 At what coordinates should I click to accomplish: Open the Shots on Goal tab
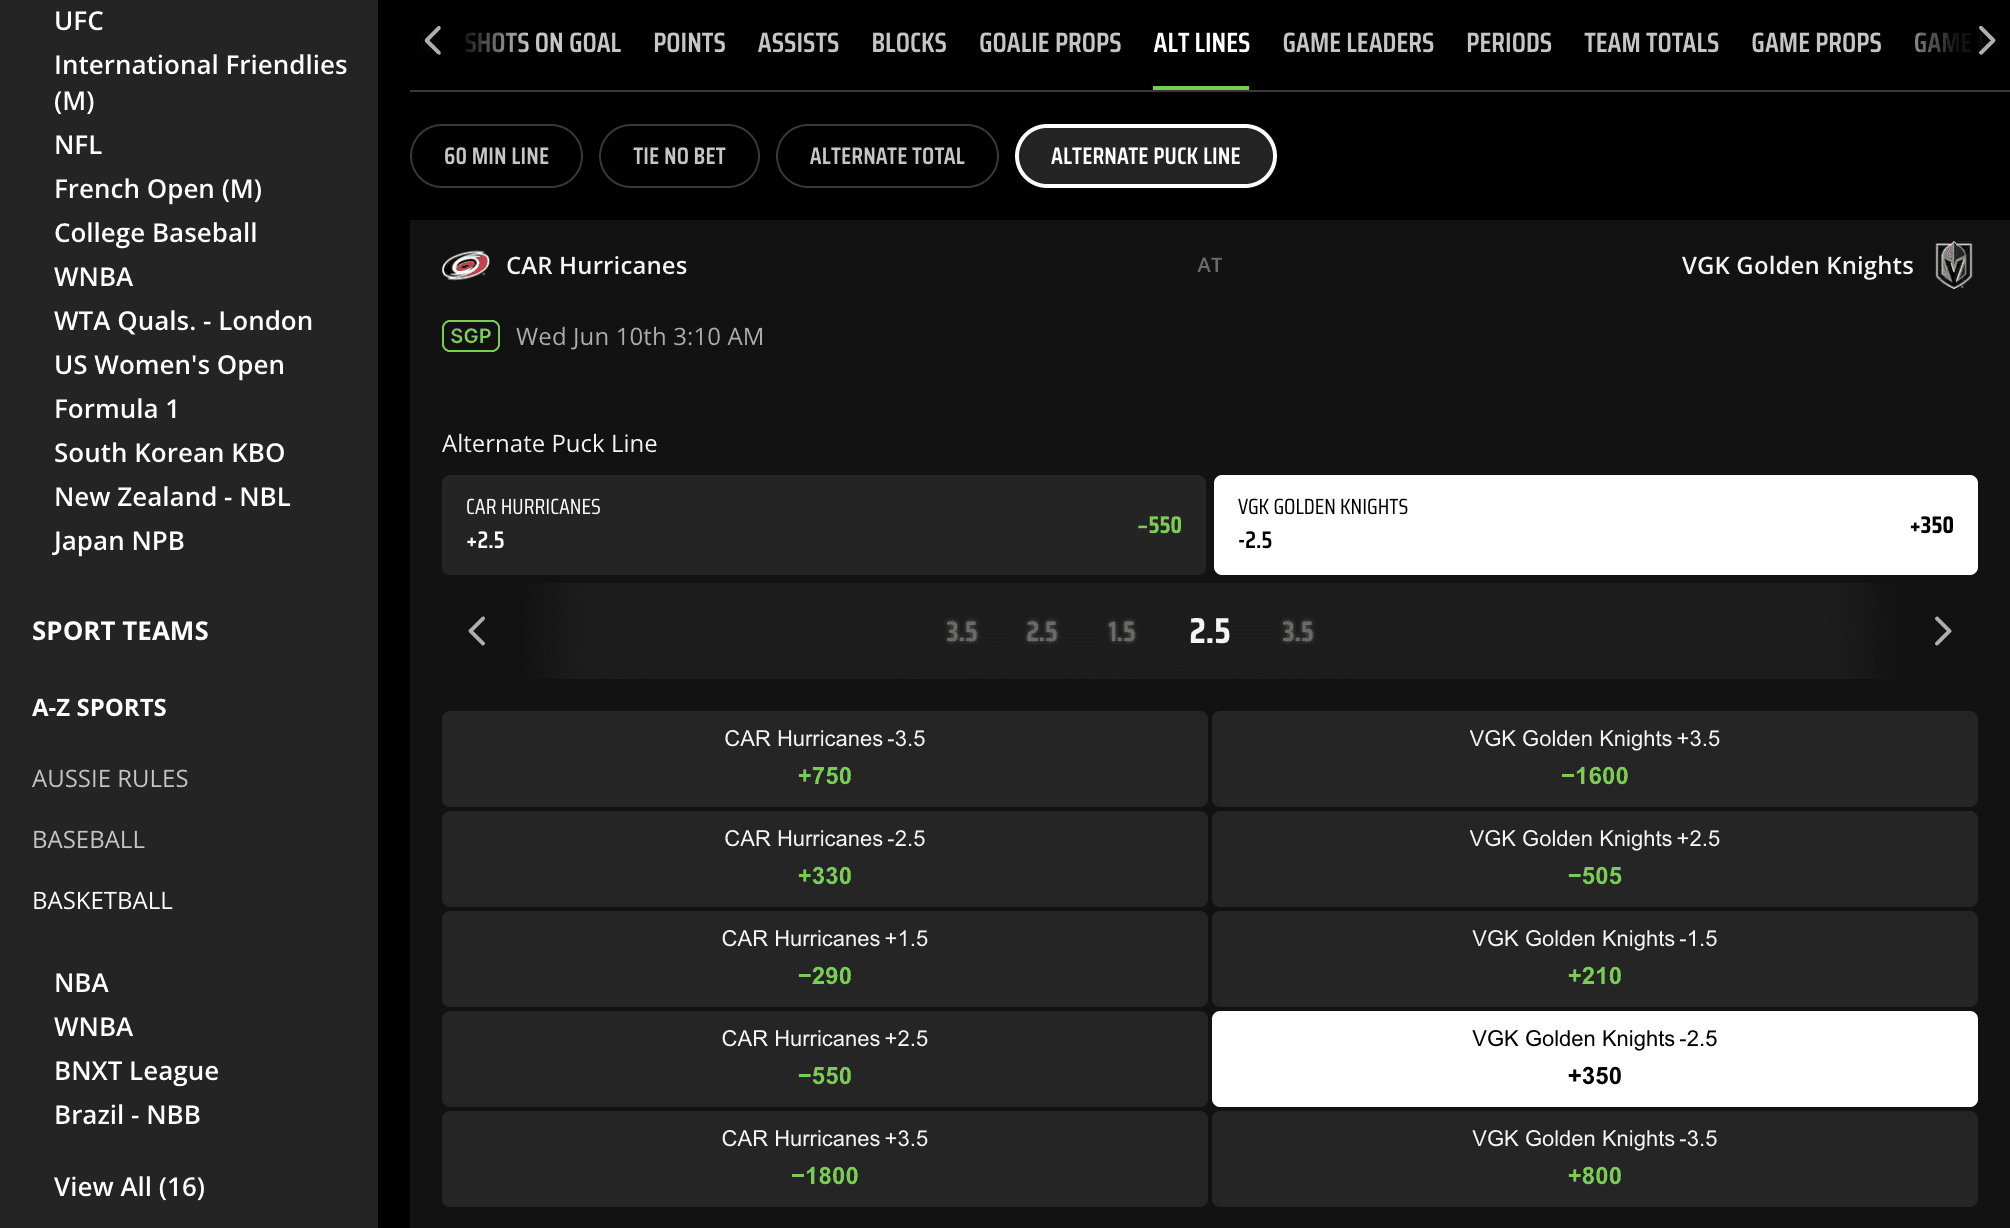543,43
